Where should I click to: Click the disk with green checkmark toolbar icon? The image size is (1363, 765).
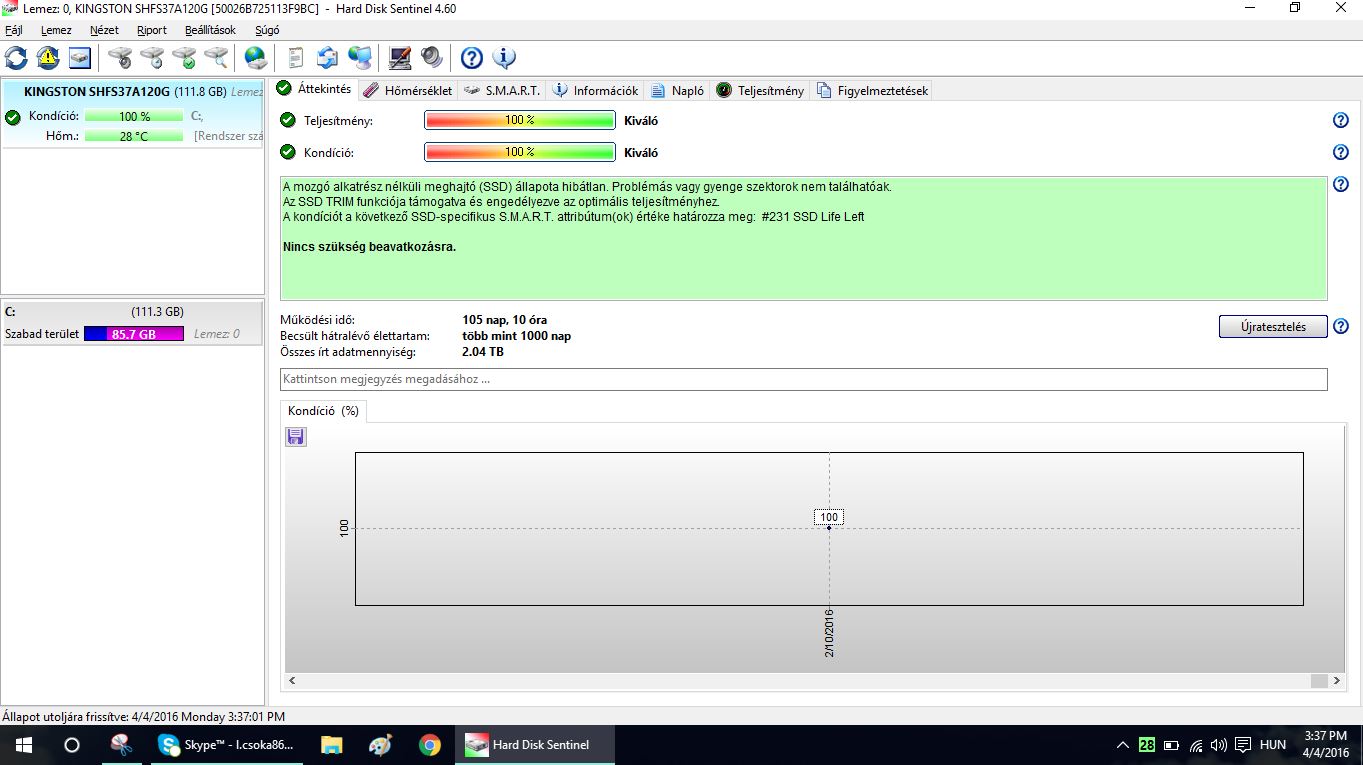pyautogui.click(x=184, y=58)
